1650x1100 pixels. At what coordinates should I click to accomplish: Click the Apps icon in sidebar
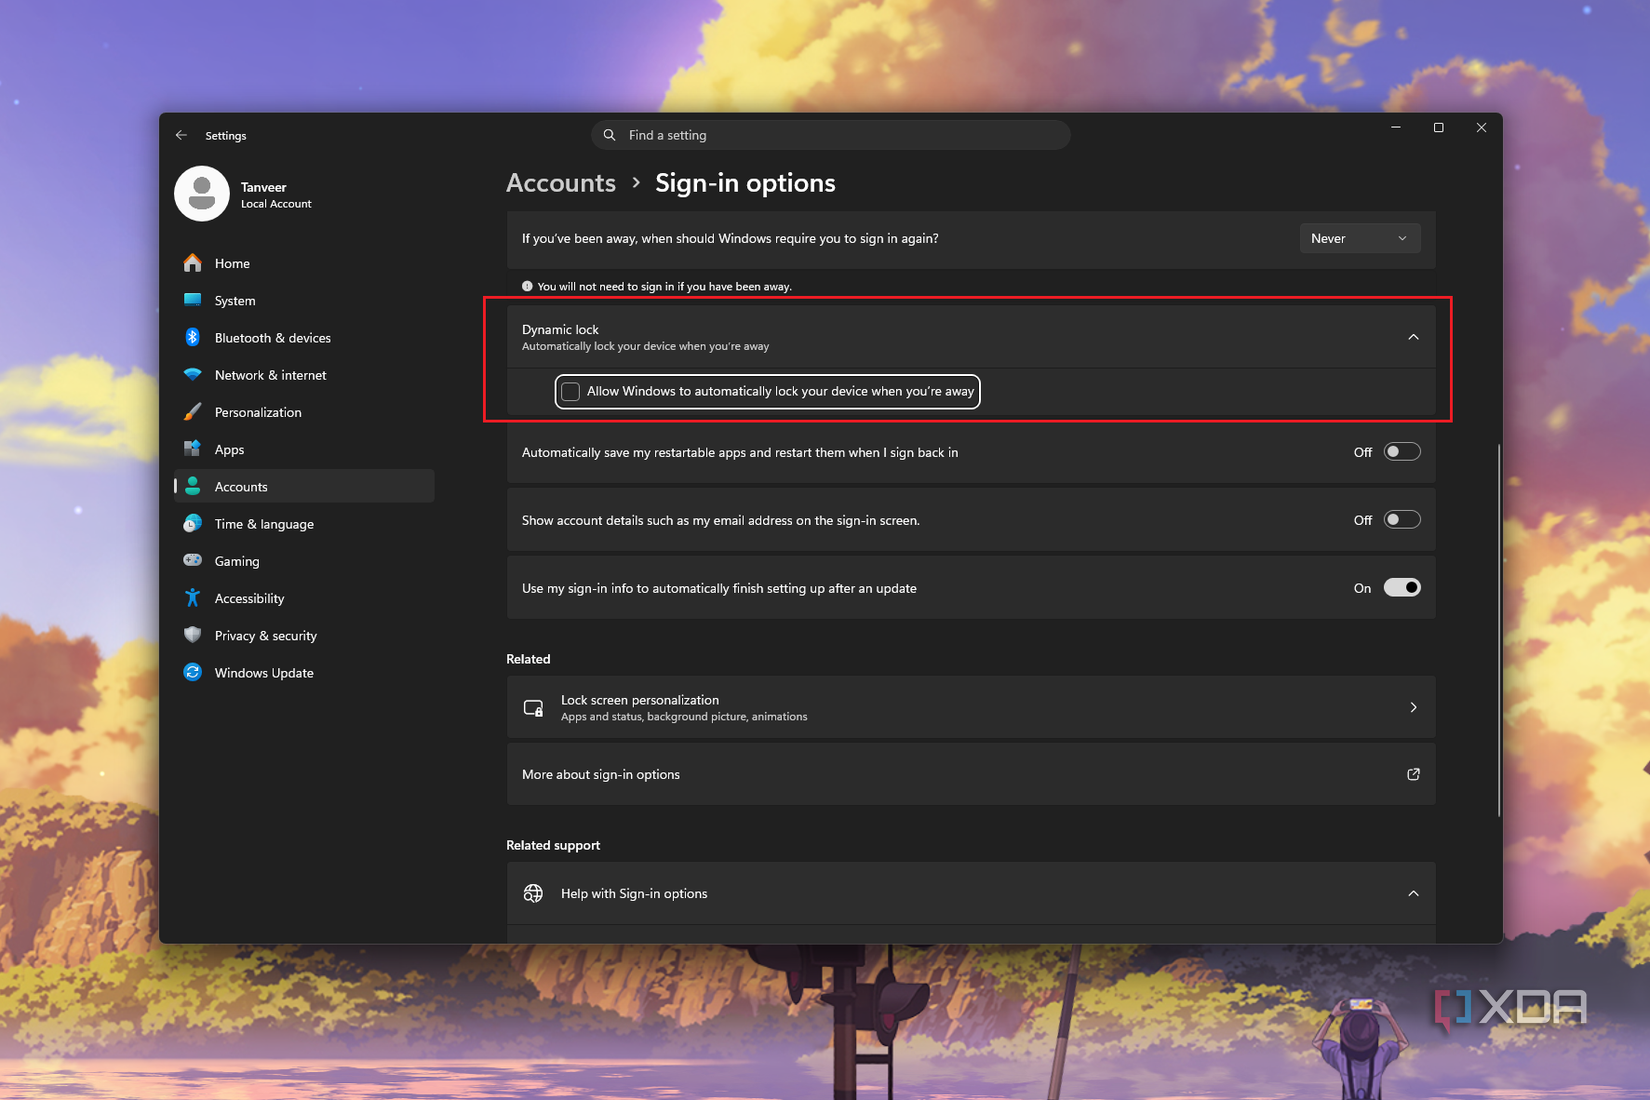(193, 449)
